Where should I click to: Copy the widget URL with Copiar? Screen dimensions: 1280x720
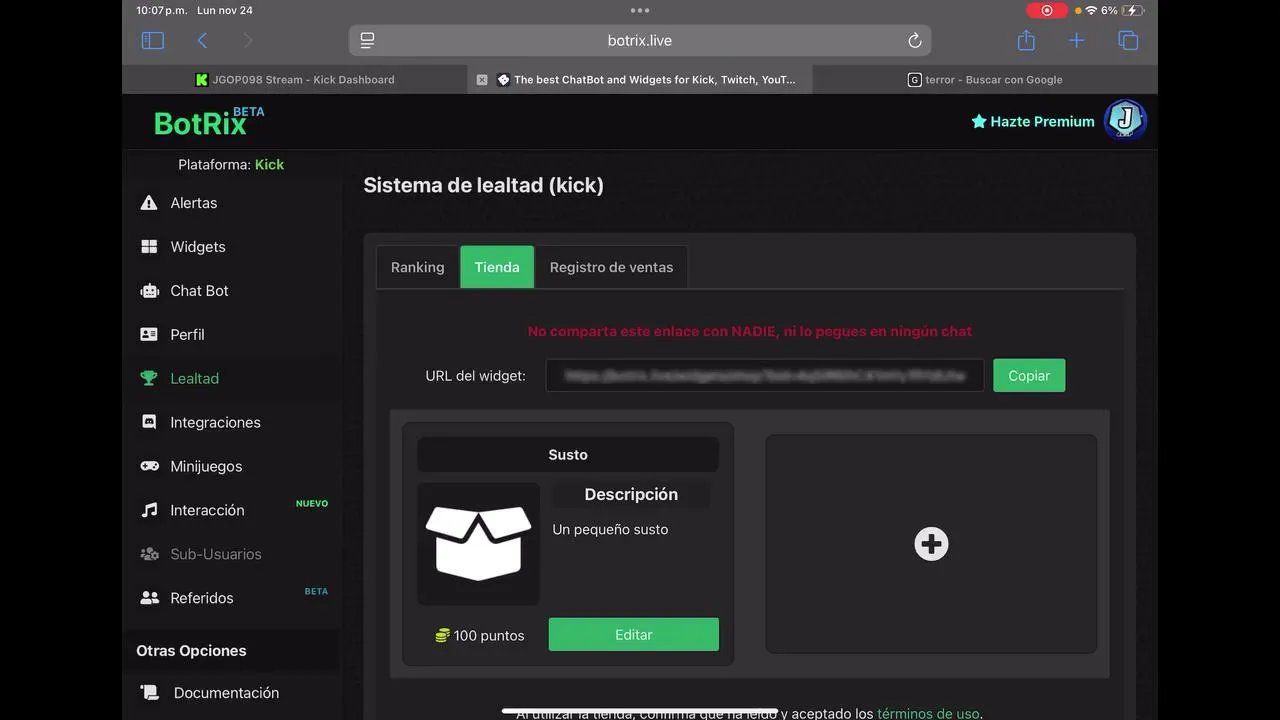(x=1029, y=376)
